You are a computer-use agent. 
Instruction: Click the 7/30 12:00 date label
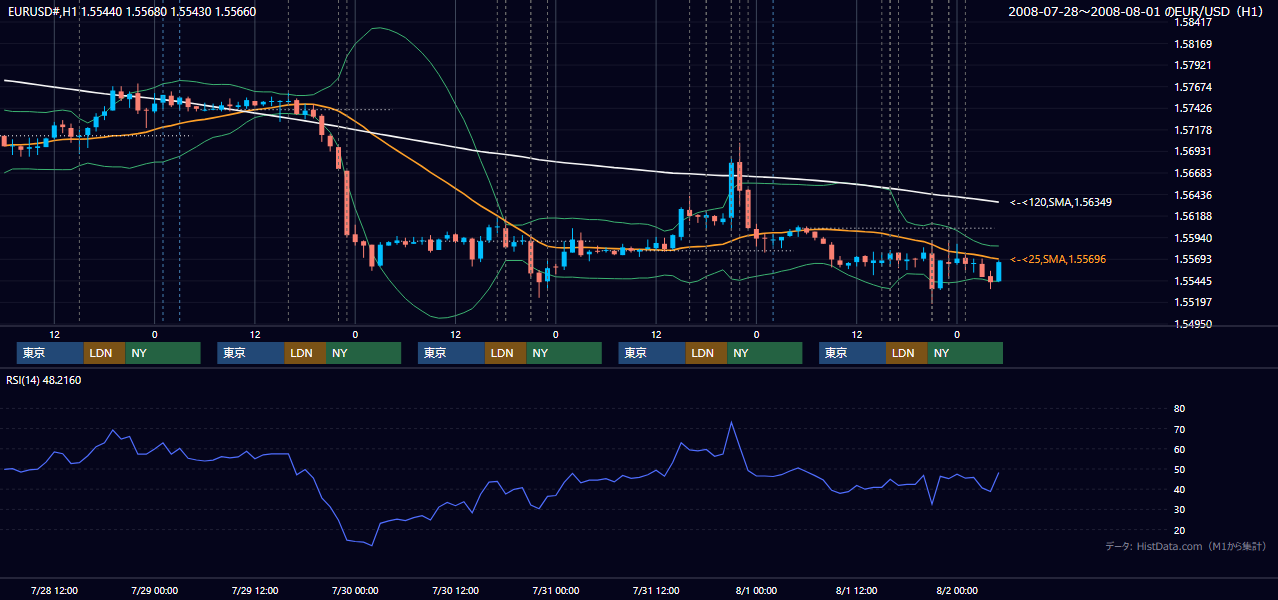coord(455,590)
